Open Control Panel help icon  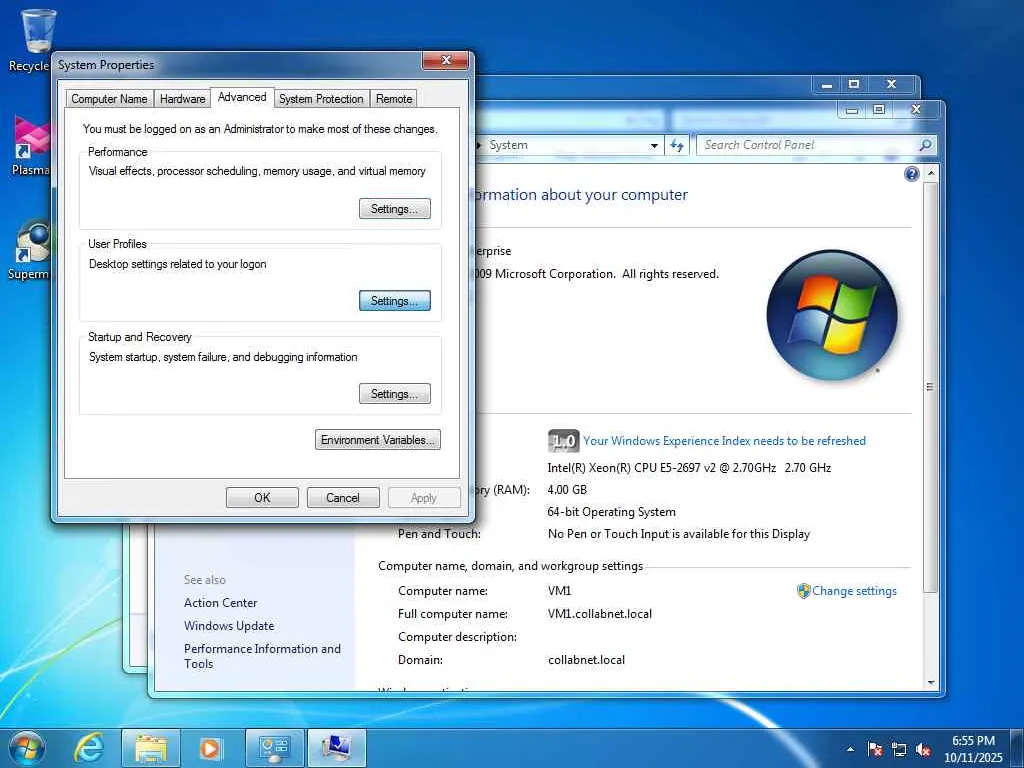912,174
